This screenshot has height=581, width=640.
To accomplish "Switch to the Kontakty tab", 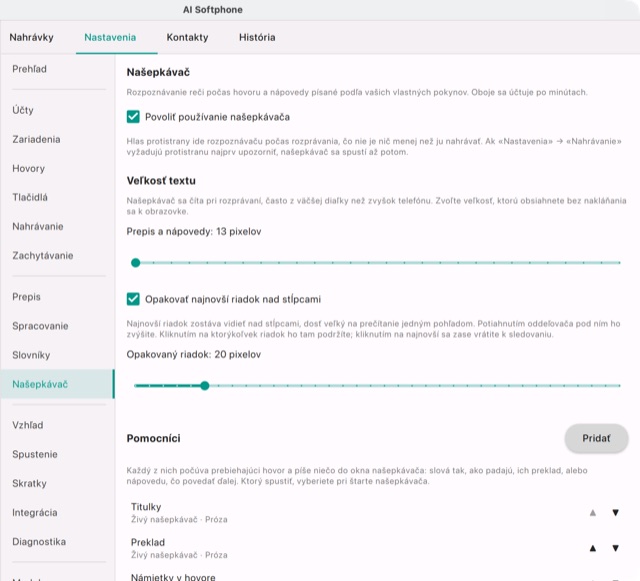I will (187, 37).
